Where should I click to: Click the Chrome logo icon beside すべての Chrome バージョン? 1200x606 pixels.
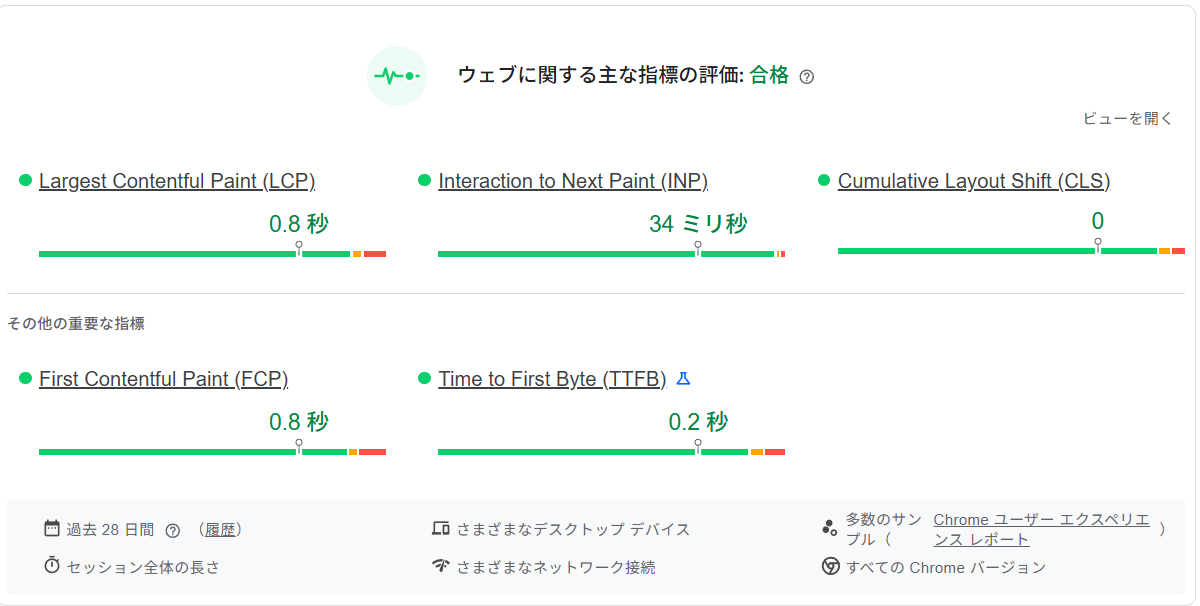(x=830, y=566)
